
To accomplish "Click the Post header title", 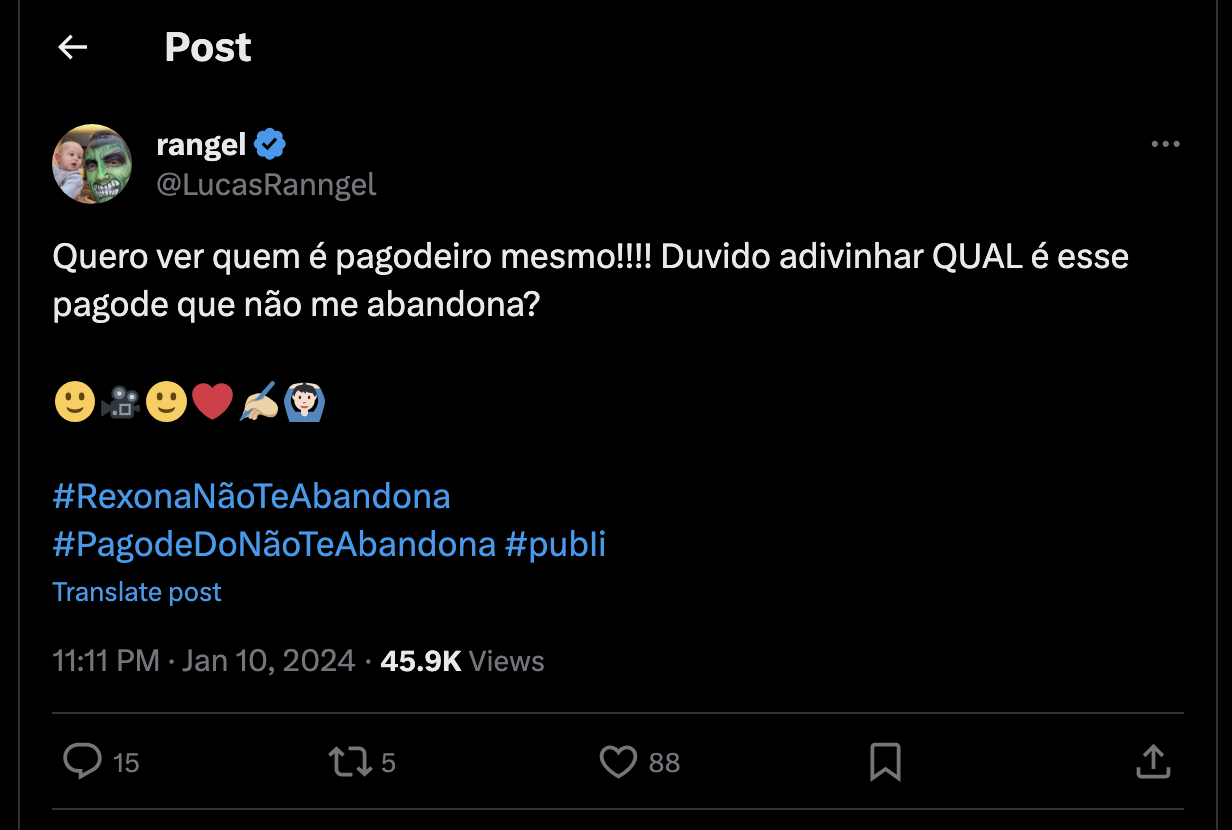I will point(208,47).
